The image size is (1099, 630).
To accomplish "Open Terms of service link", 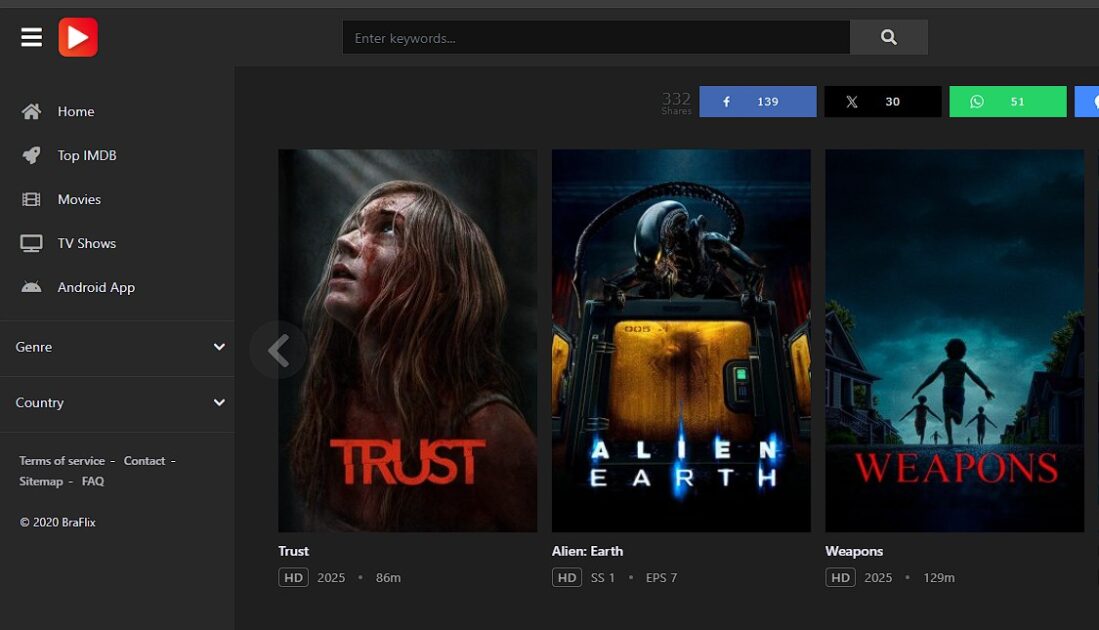I will coord(62,461).
